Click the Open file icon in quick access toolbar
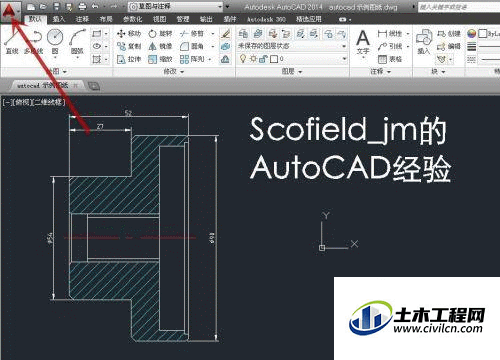500x360 pixels. (x=43, y=7)
